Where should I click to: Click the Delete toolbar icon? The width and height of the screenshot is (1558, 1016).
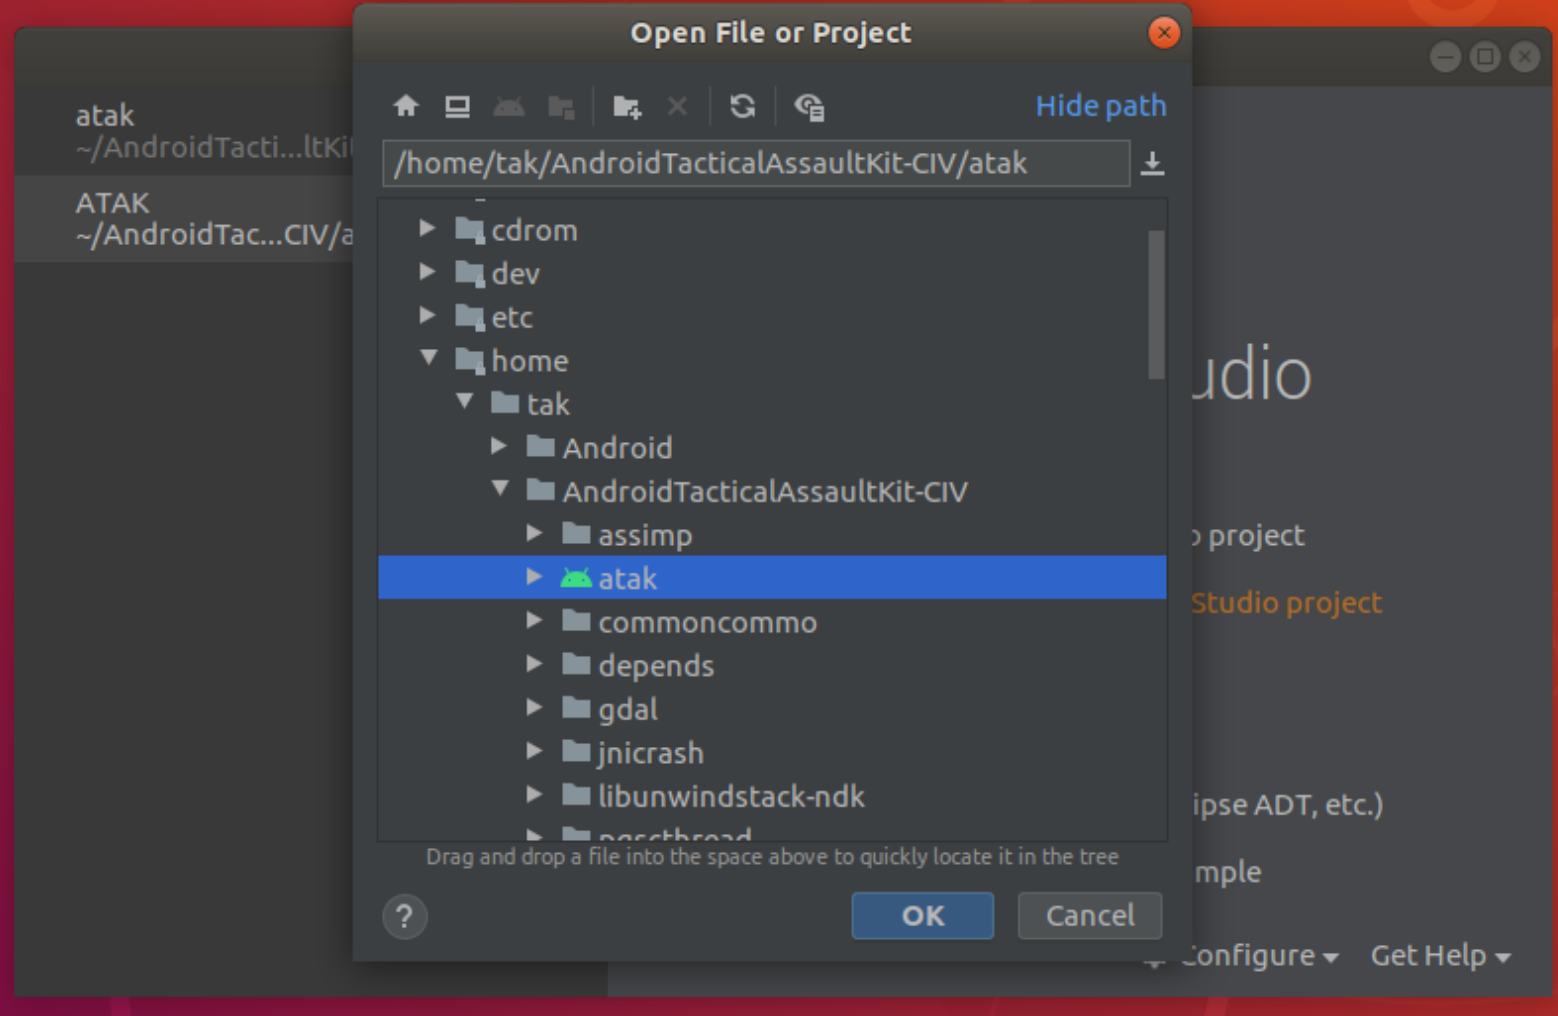click(677, 106)
